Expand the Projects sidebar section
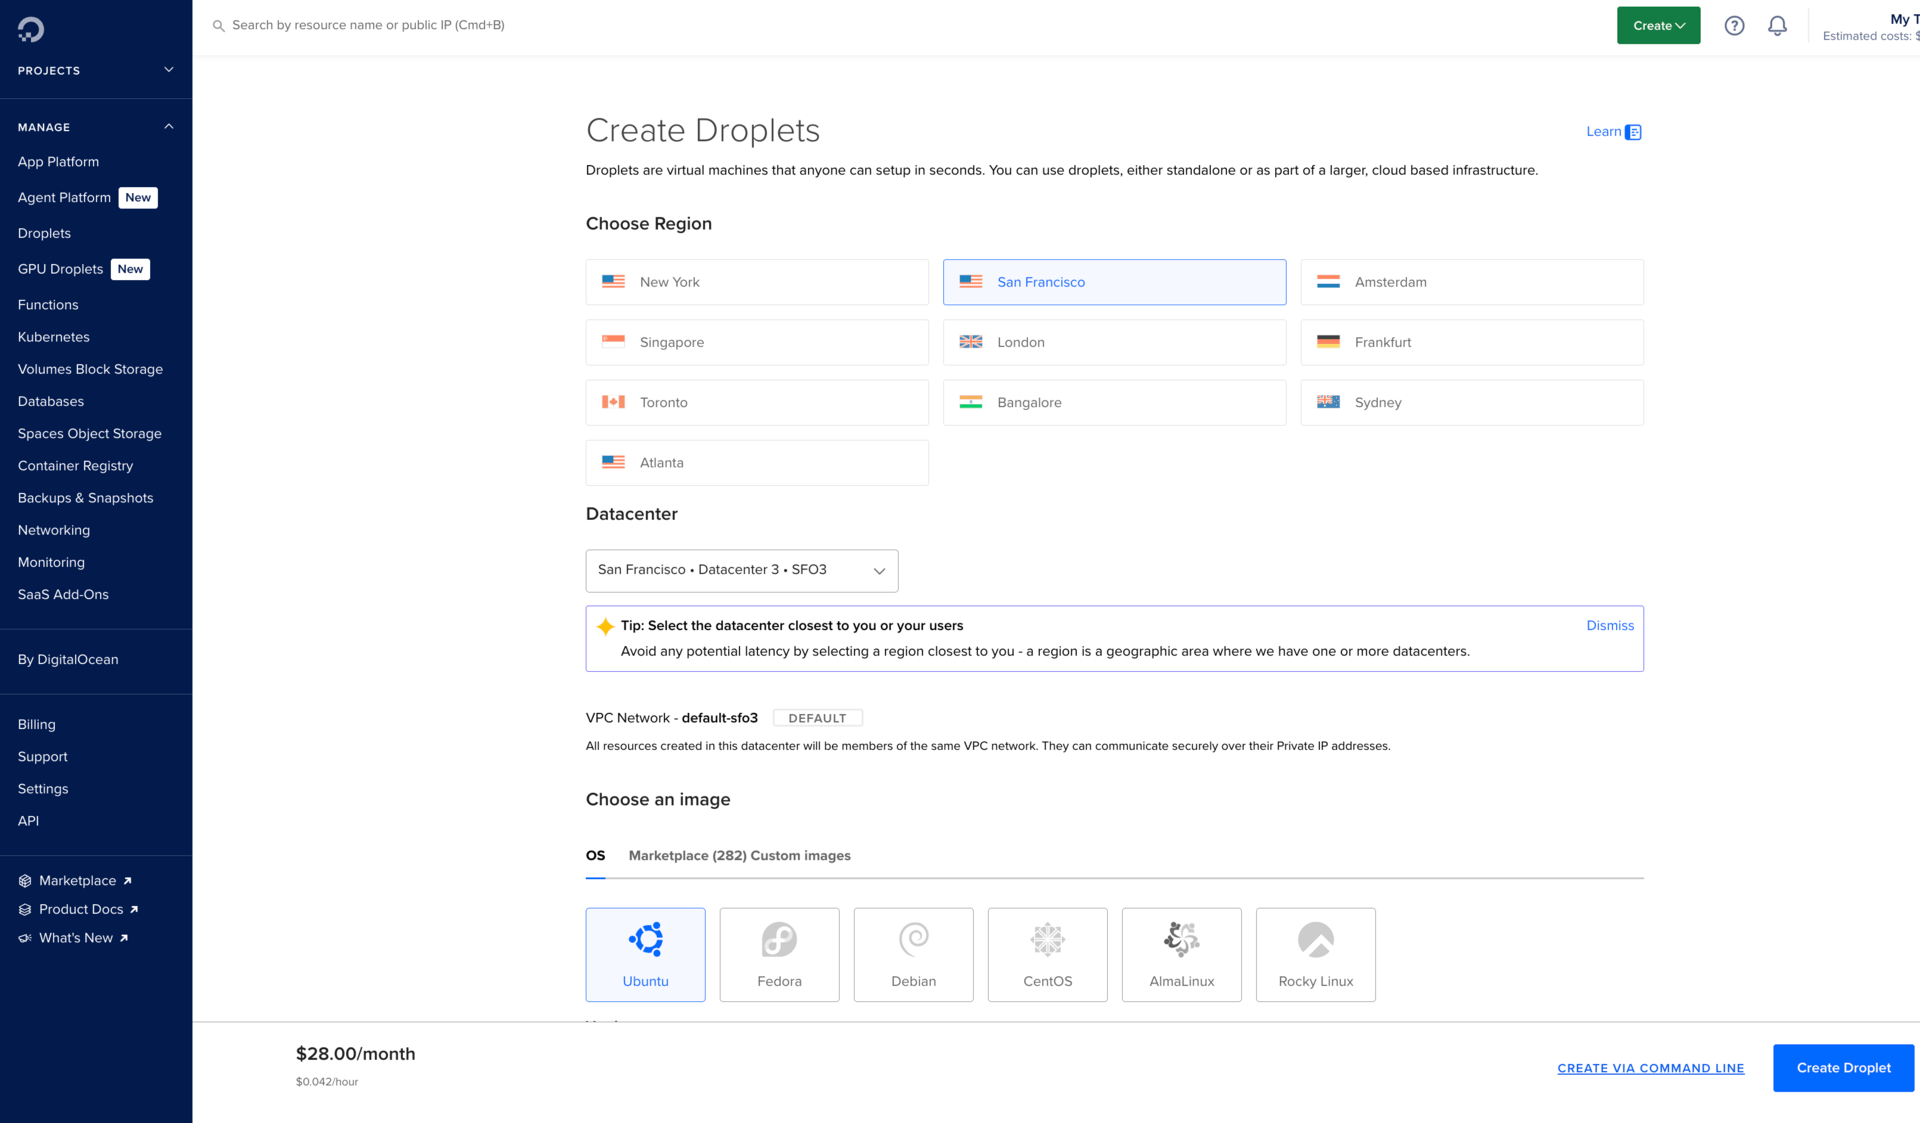The width and height of the screenshot is (1920, 1123). click(168, 70)
